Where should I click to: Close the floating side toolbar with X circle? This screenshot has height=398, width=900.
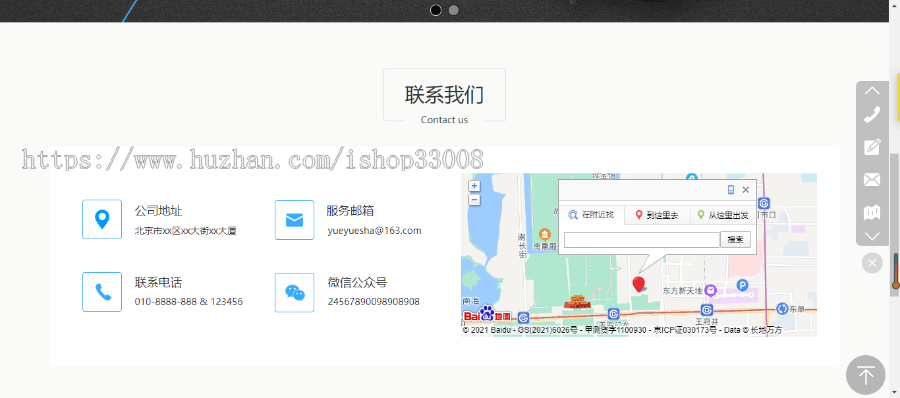click(x=872, y=263)
